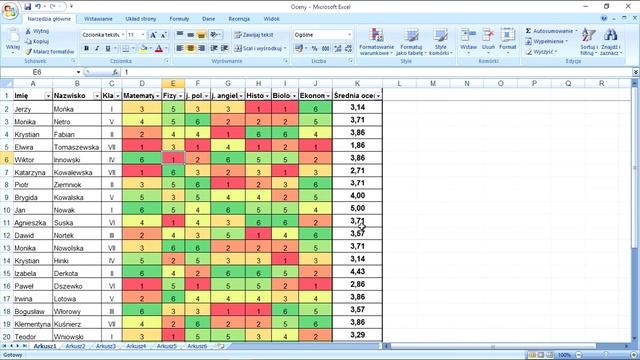Align cell text right
640x360 pixels.
tap(201, 49)
